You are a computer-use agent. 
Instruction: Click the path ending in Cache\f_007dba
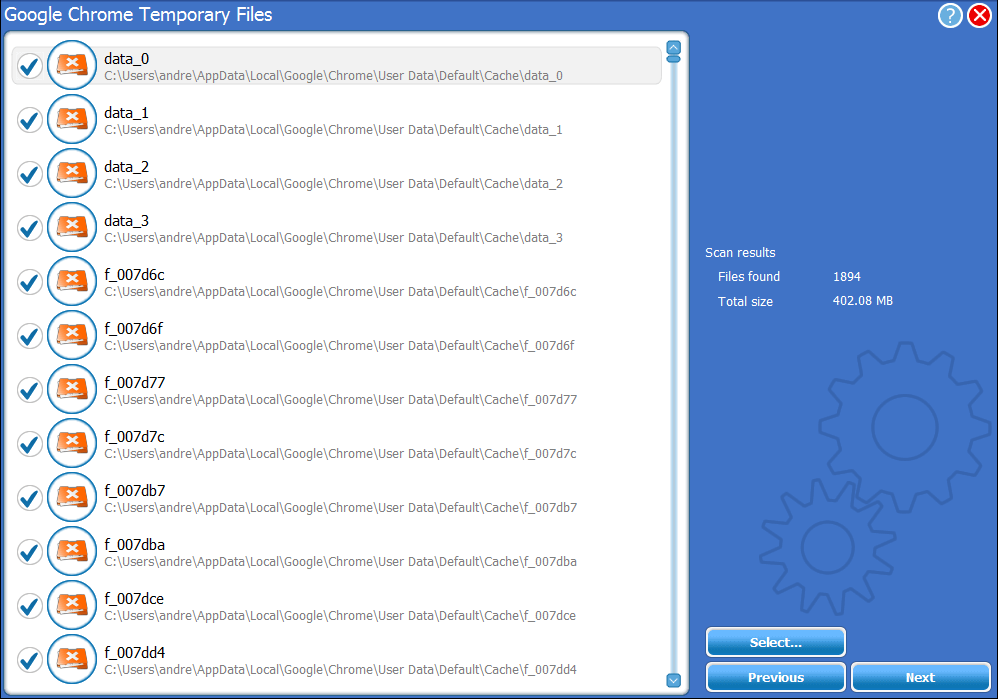341,562
